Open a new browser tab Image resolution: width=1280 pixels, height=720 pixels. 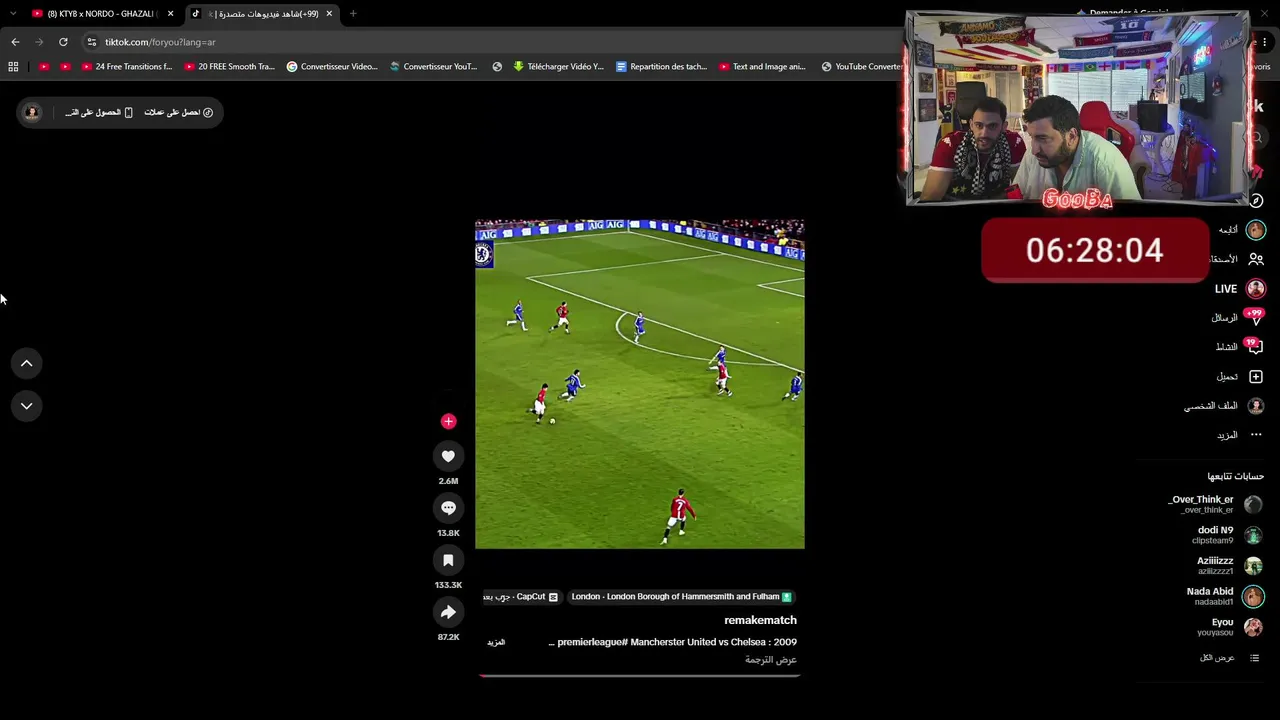[x=353, y=14]
